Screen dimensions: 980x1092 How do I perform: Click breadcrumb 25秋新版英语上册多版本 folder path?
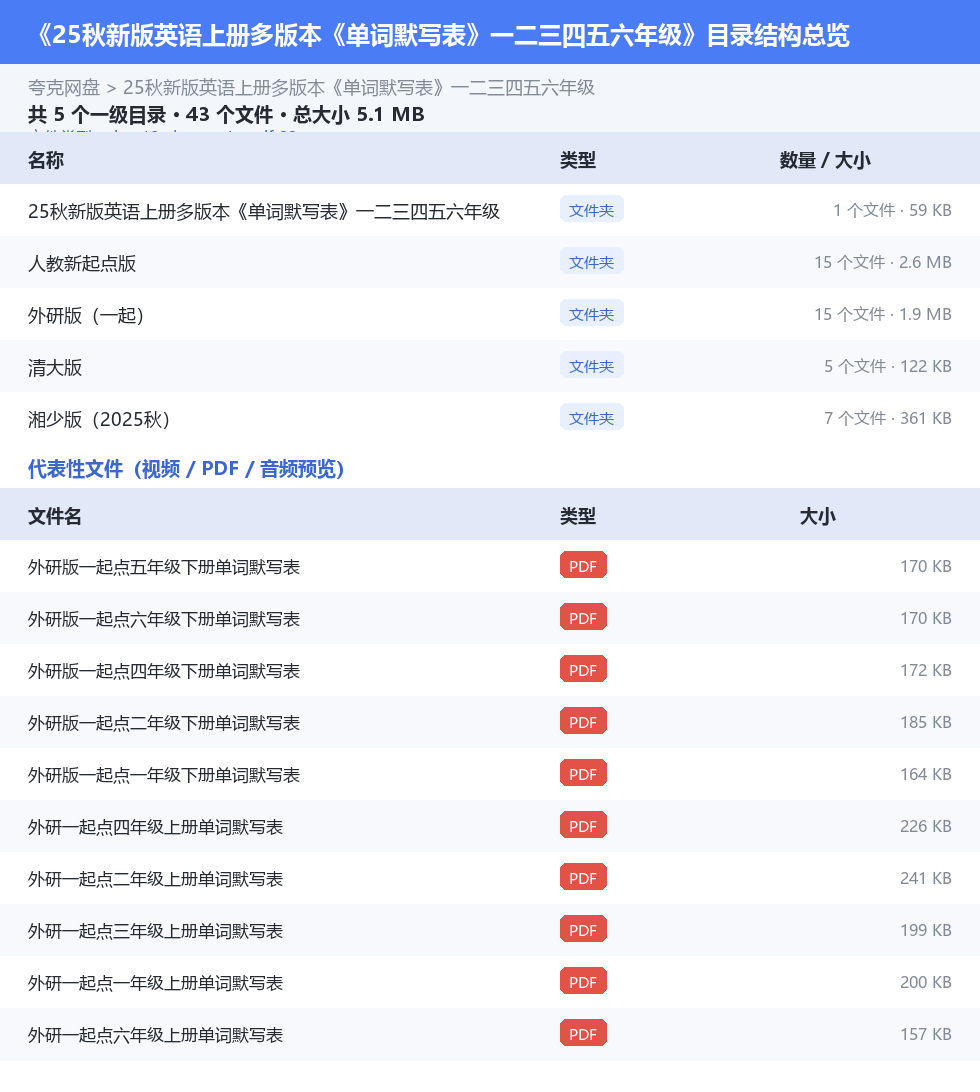tap(359, 88)
